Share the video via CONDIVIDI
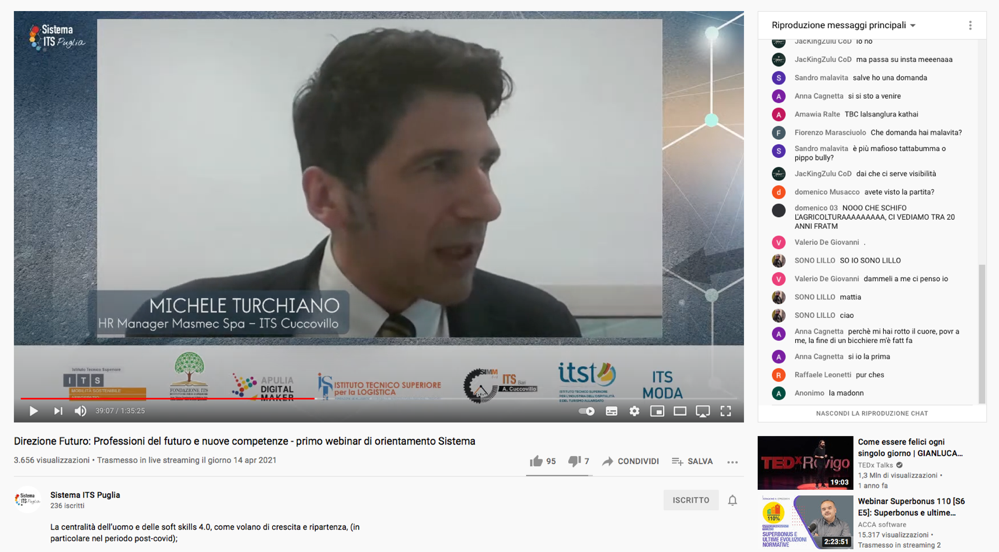 [631, 461]
